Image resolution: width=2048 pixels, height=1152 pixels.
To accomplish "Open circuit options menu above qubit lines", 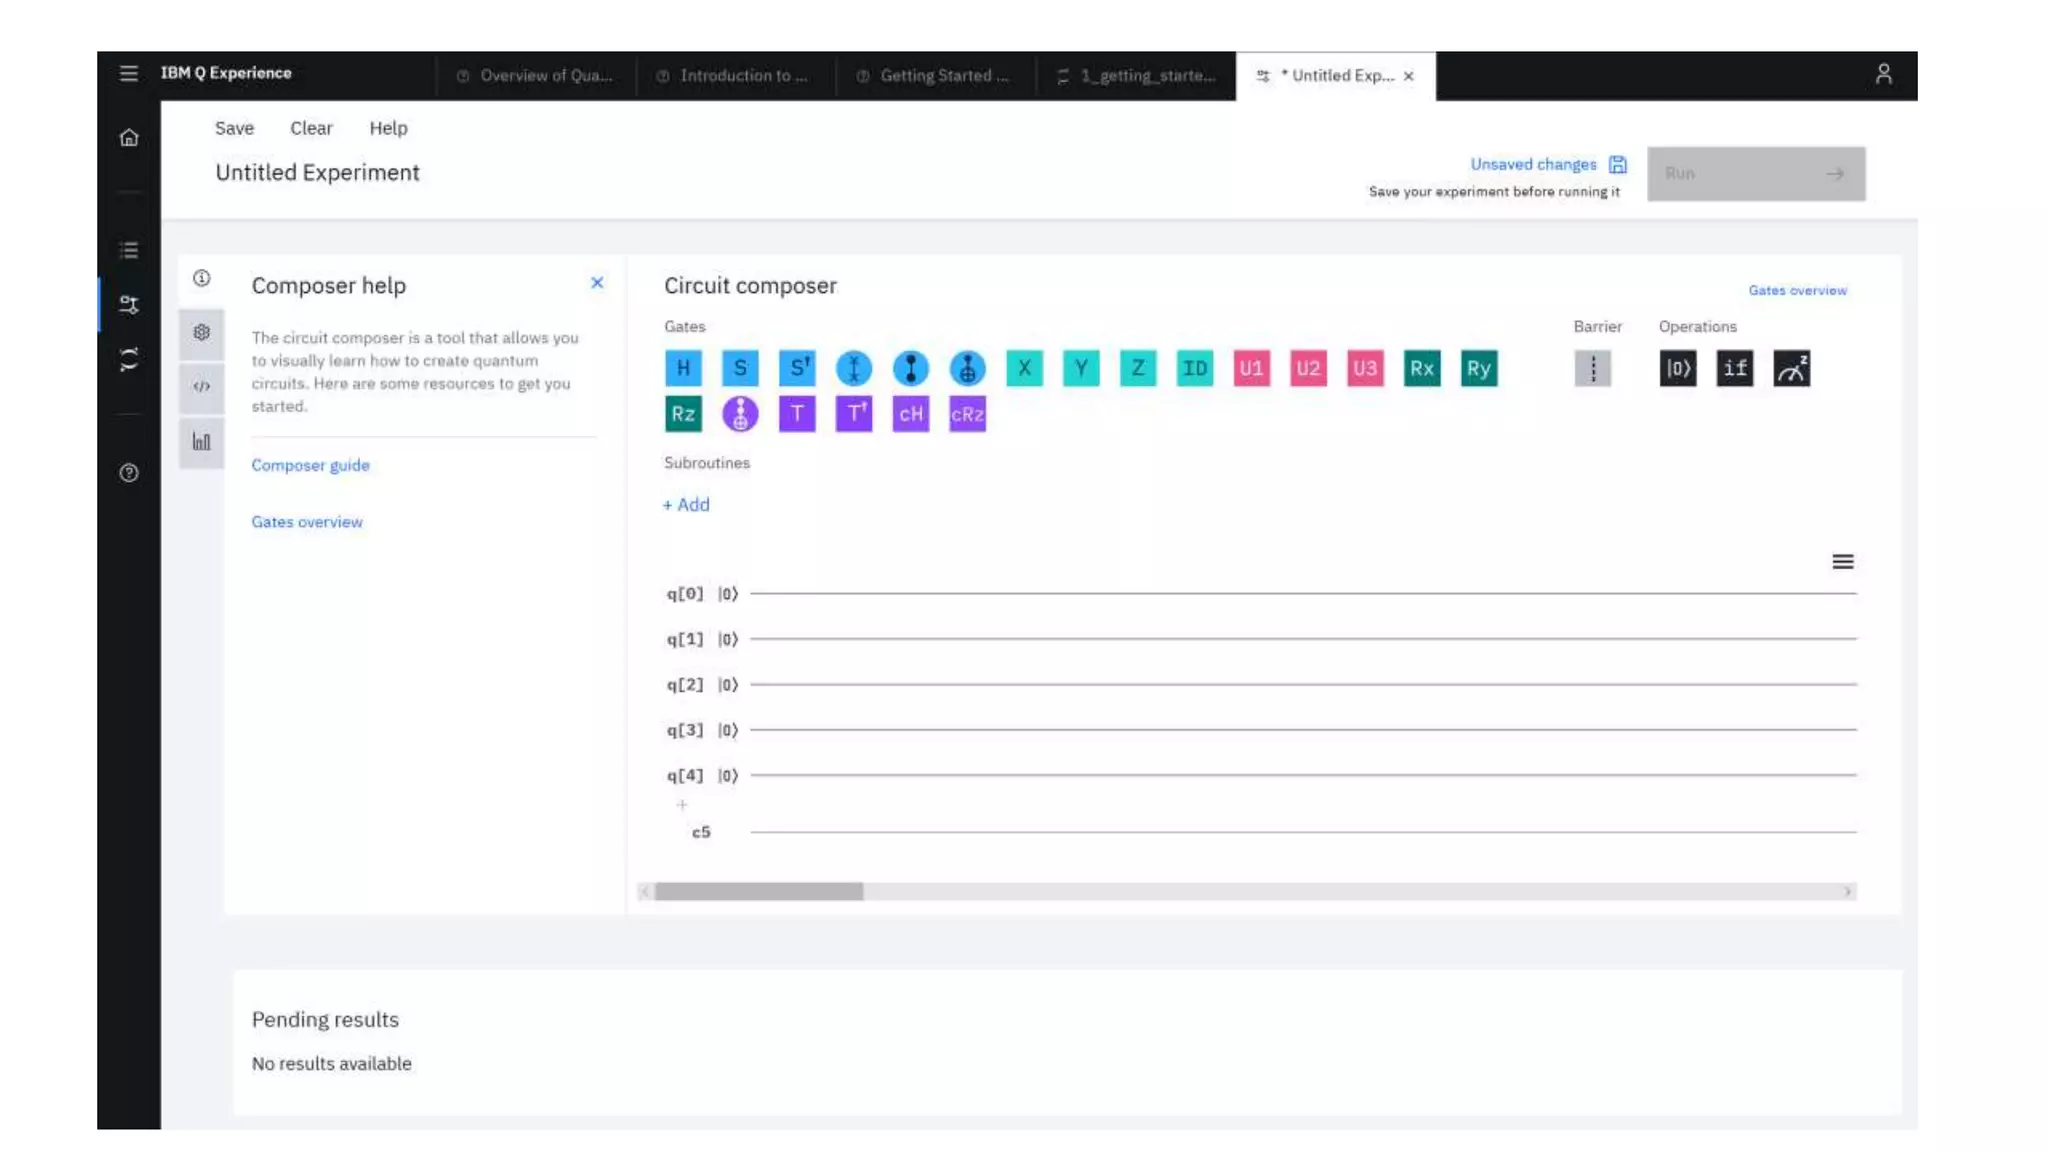I will point(1842,562).
